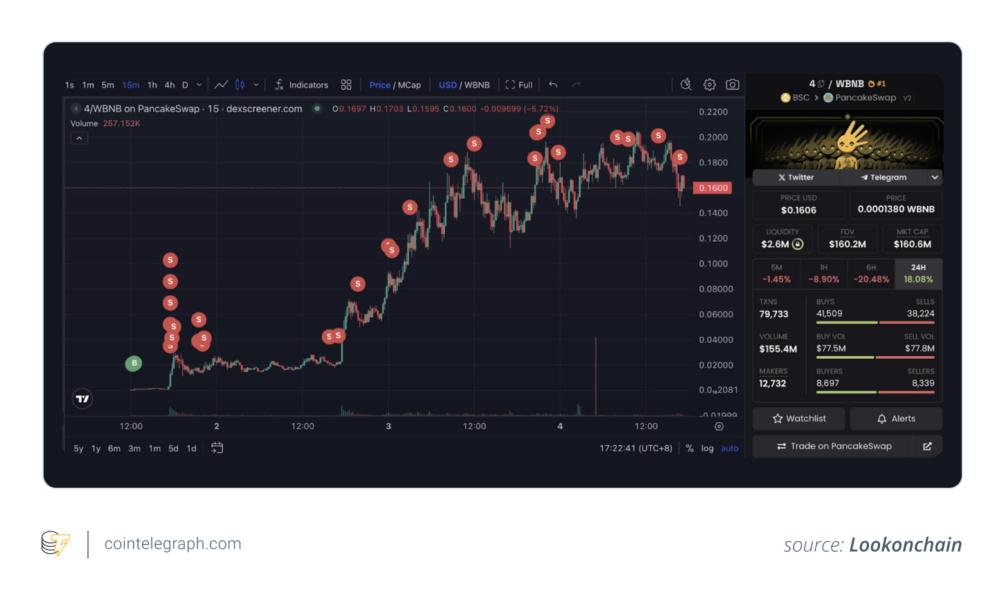This screenshot has height=600, width=1004.
Task: Click the red 0.1600 price label
Action: coord(714,188)
